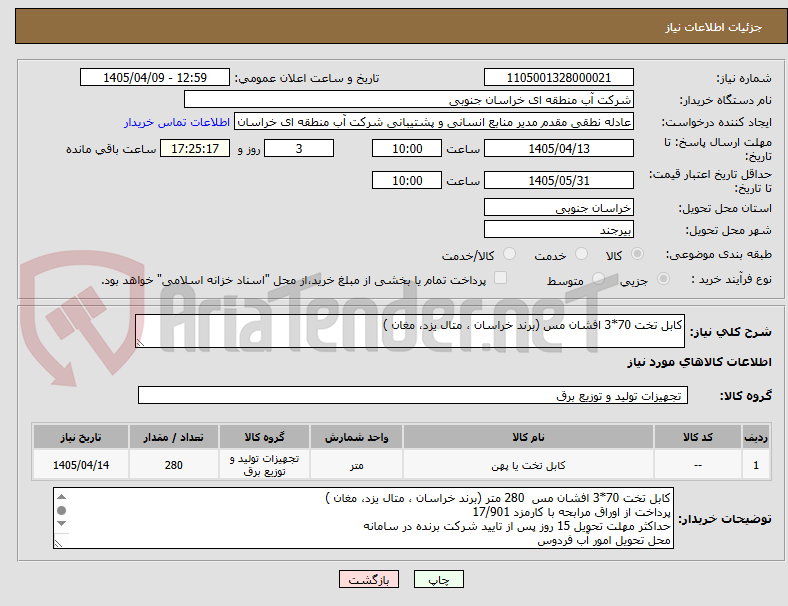The height and width of the screenshot is (606, 788).
Task: Click the delivery city field بیرجند
Action: [x=558, y=230]
